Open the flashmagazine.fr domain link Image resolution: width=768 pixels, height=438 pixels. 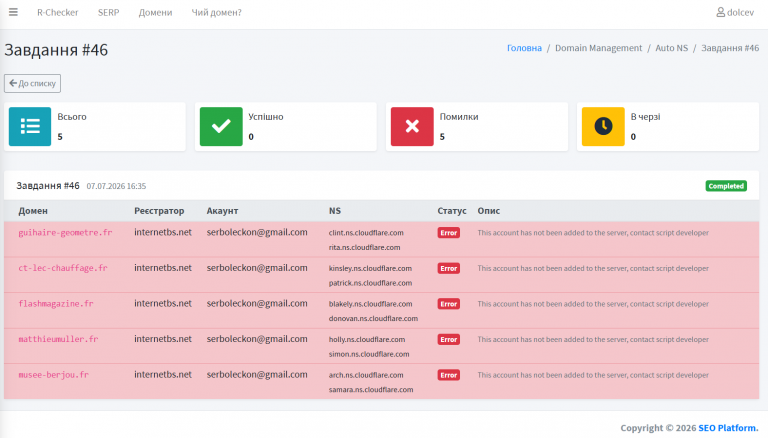pyautogui.click(x=56, y=304)
